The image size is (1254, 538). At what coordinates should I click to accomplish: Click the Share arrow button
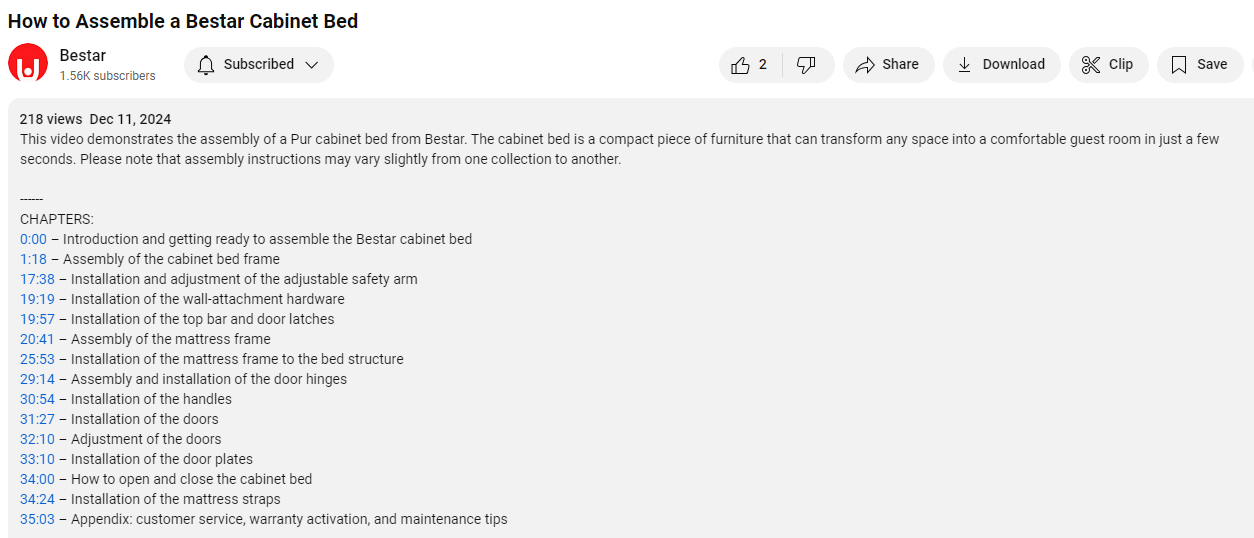click(x=888, y=65)
